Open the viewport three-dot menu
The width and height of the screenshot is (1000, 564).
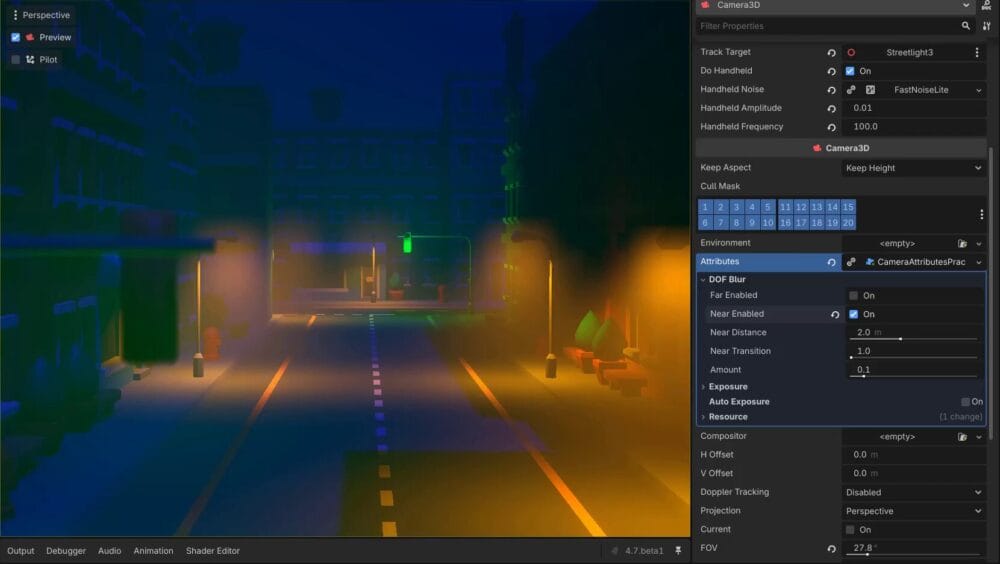pos(15,15)
